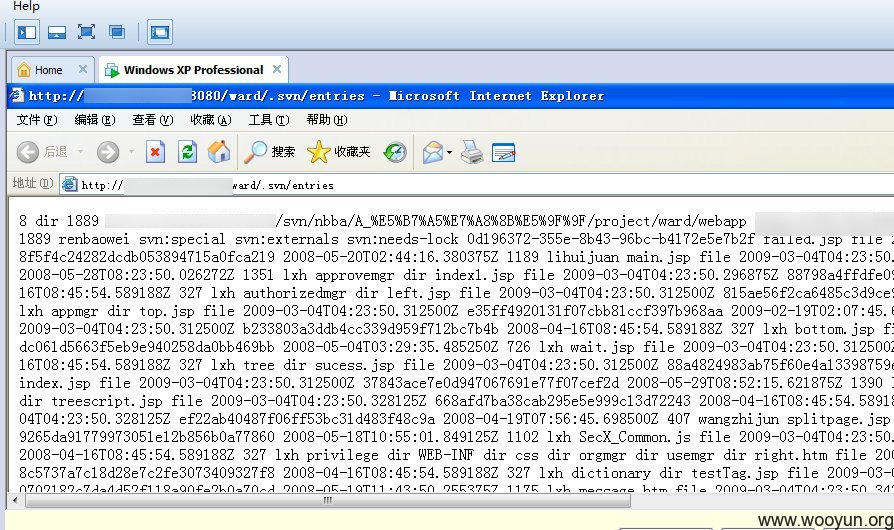Select the Windows XP Professional tab

[193, 70]
